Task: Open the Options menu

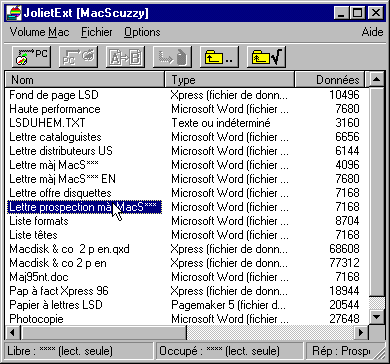Action: pos(142,32)
